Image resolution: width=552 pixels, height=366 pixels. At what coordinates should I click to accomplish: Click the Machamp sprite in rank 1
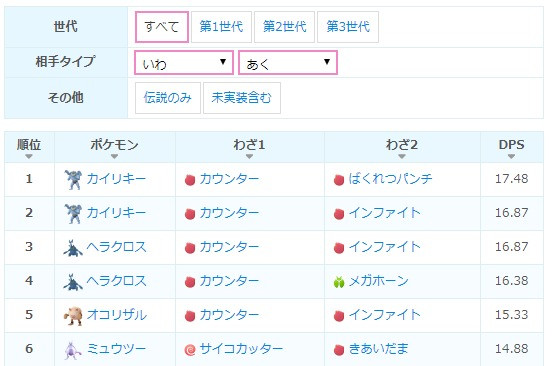(x=73, y=179)
